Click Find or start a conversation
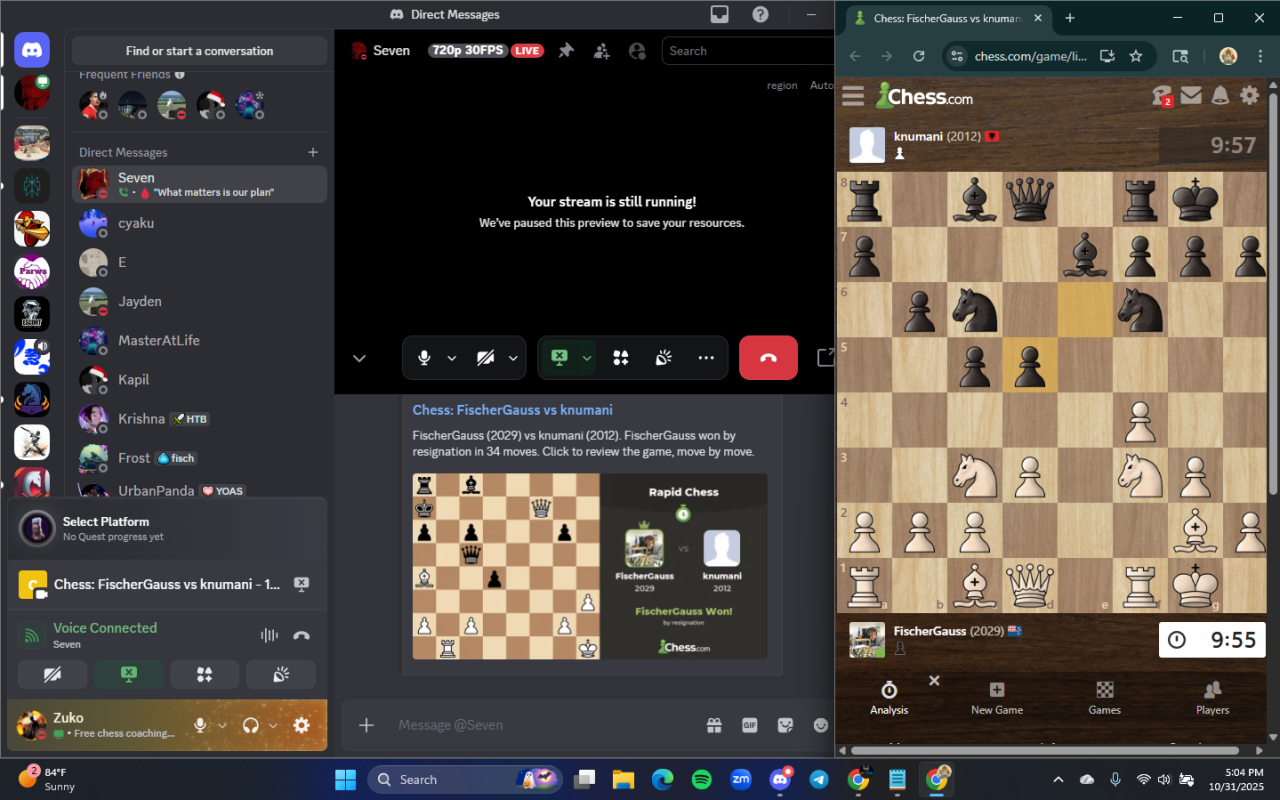1280x800 pixels. 200,51
